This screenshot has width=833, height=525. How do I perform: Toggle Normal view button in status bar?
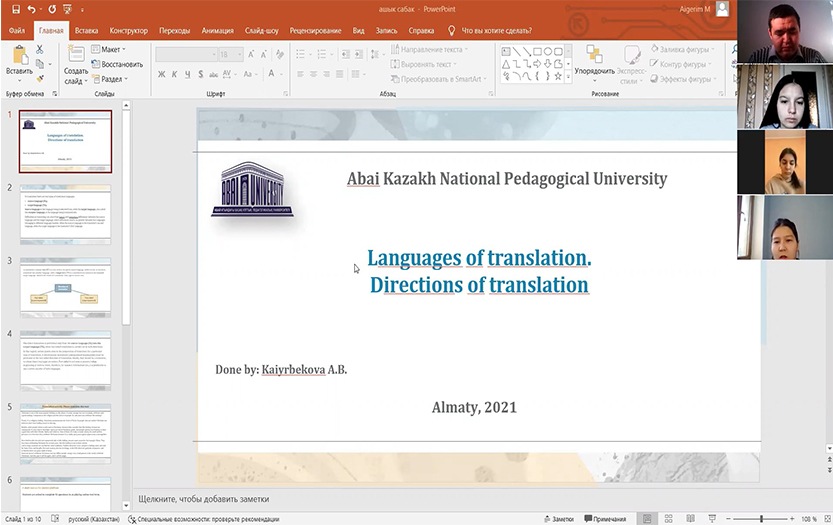(x=647, y=518)
